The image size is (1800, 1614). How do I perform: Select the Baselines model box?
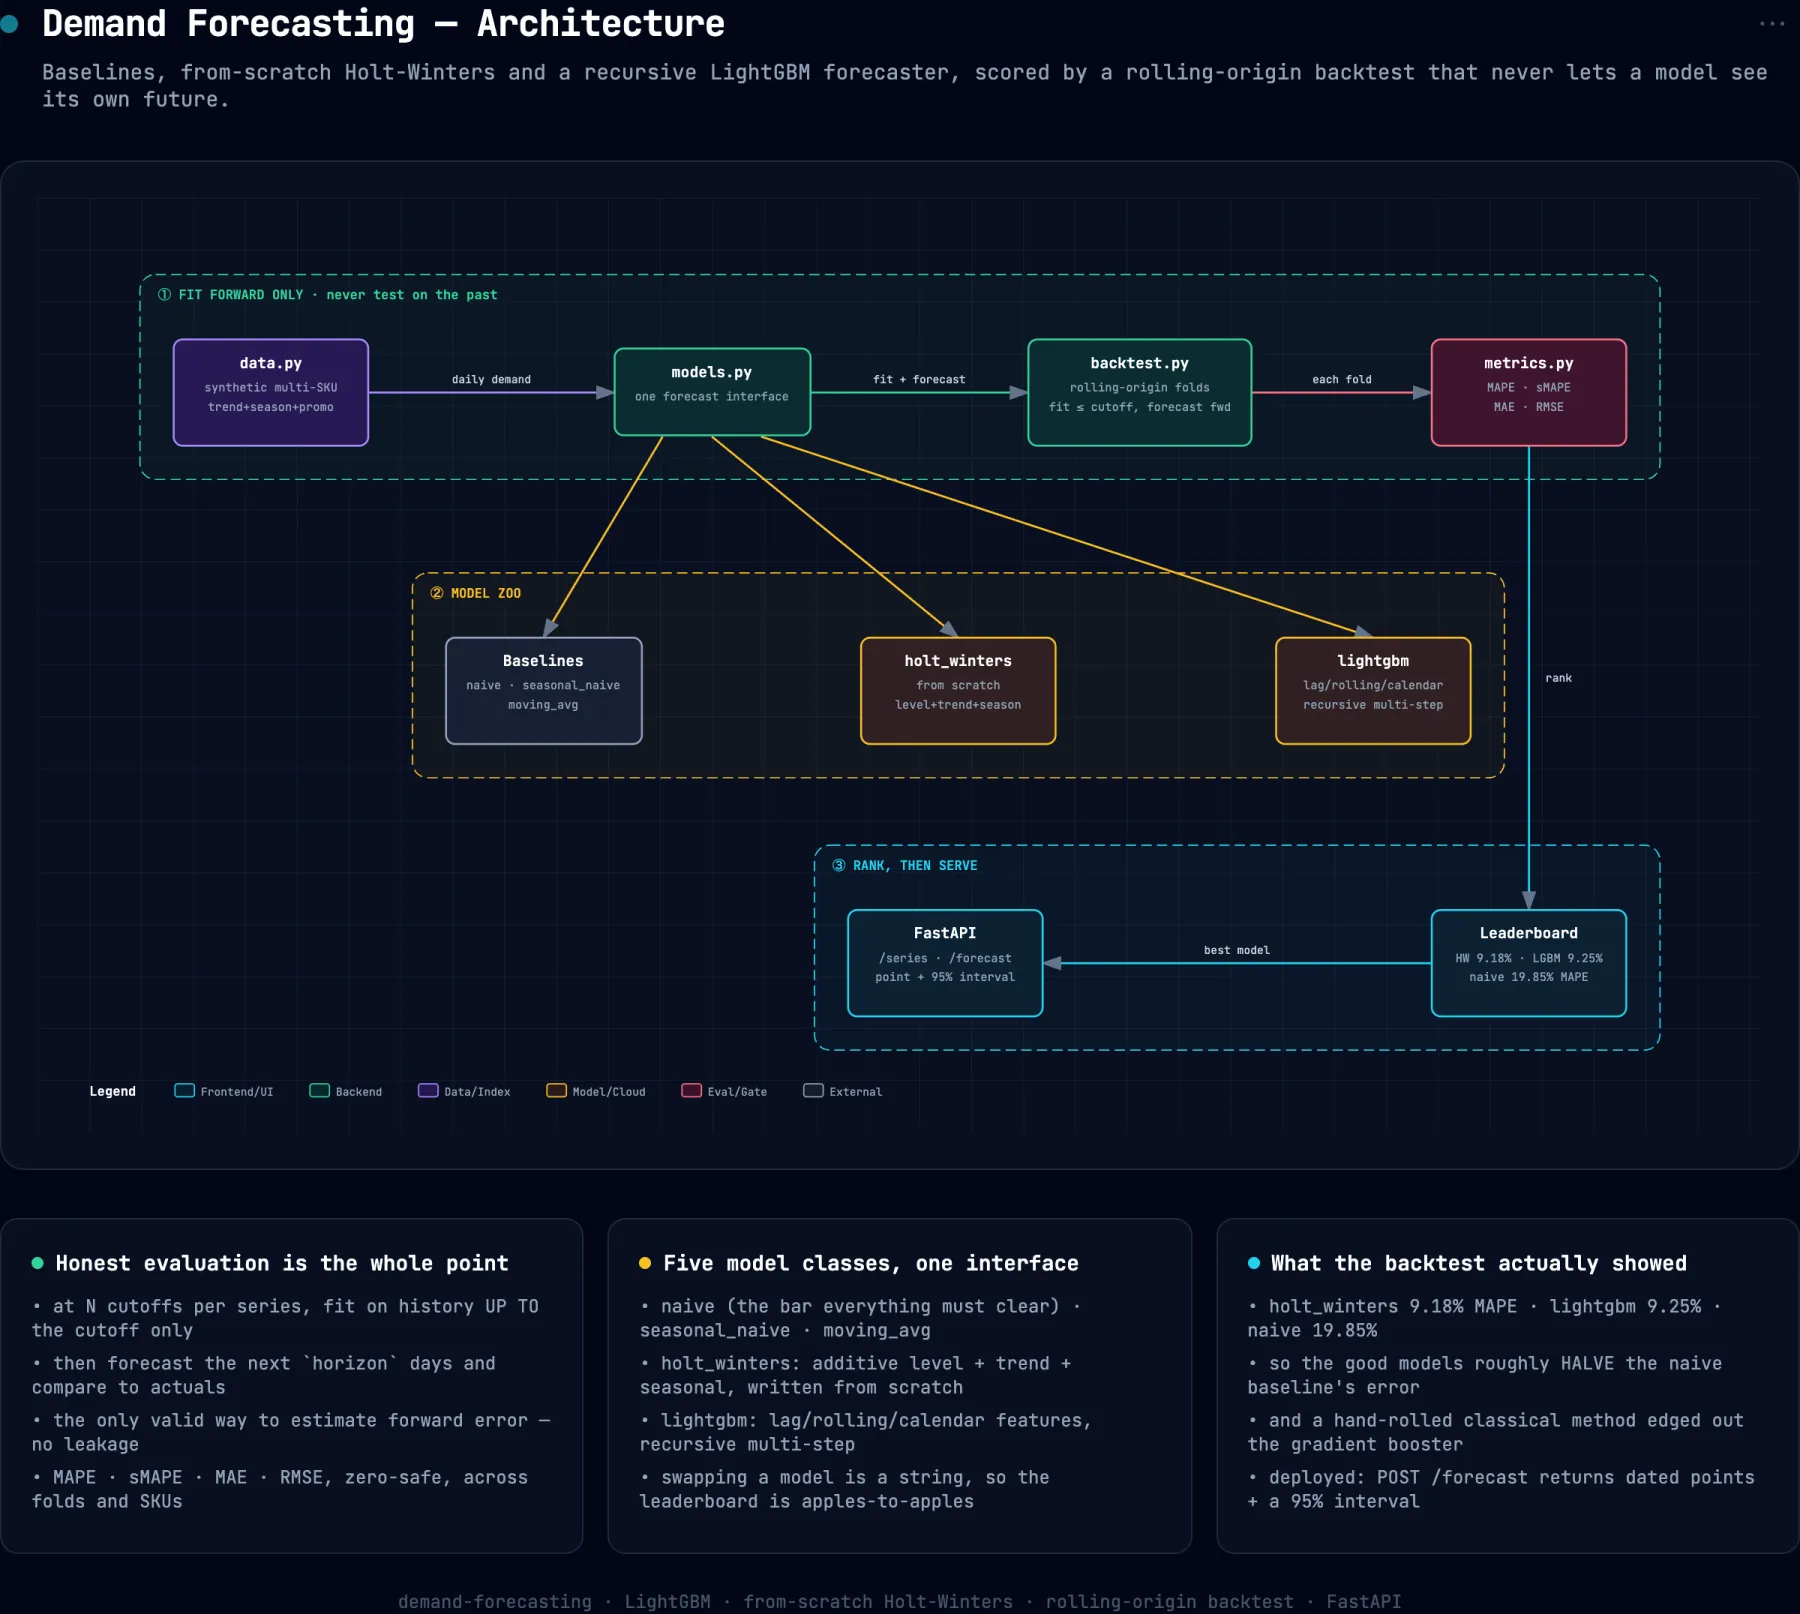tap(543, 691)
